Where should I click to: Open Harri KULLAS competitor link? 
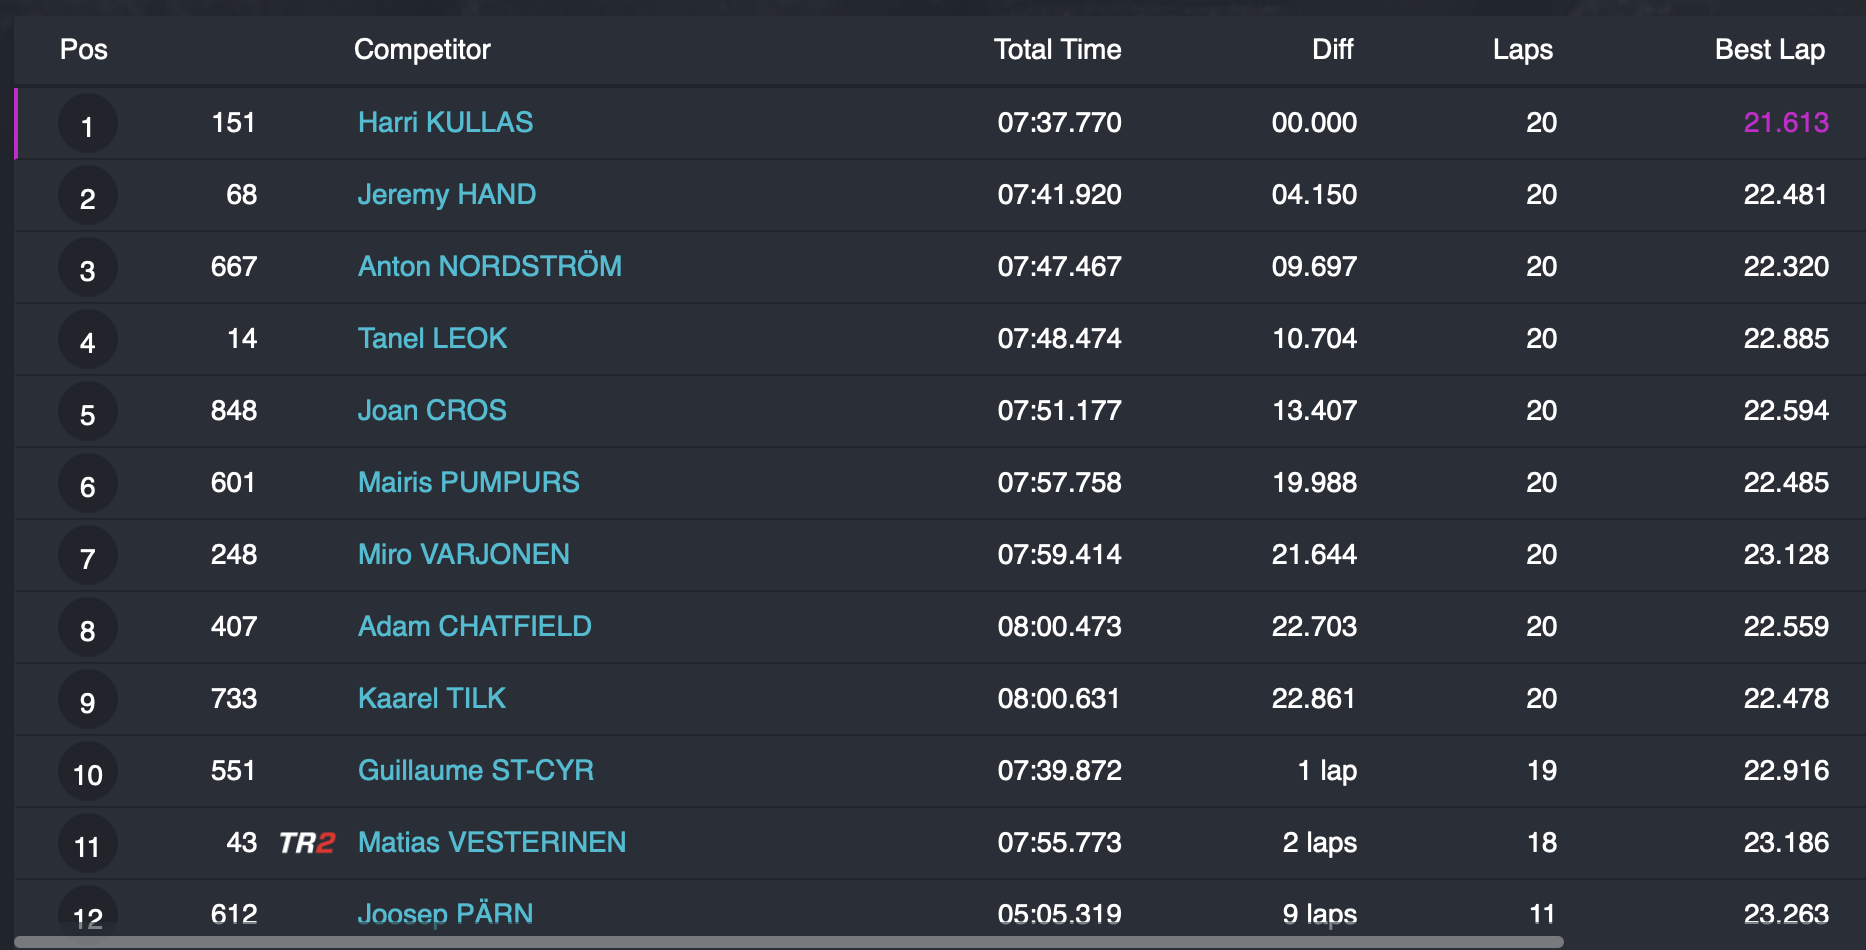[x=445, y=123]
